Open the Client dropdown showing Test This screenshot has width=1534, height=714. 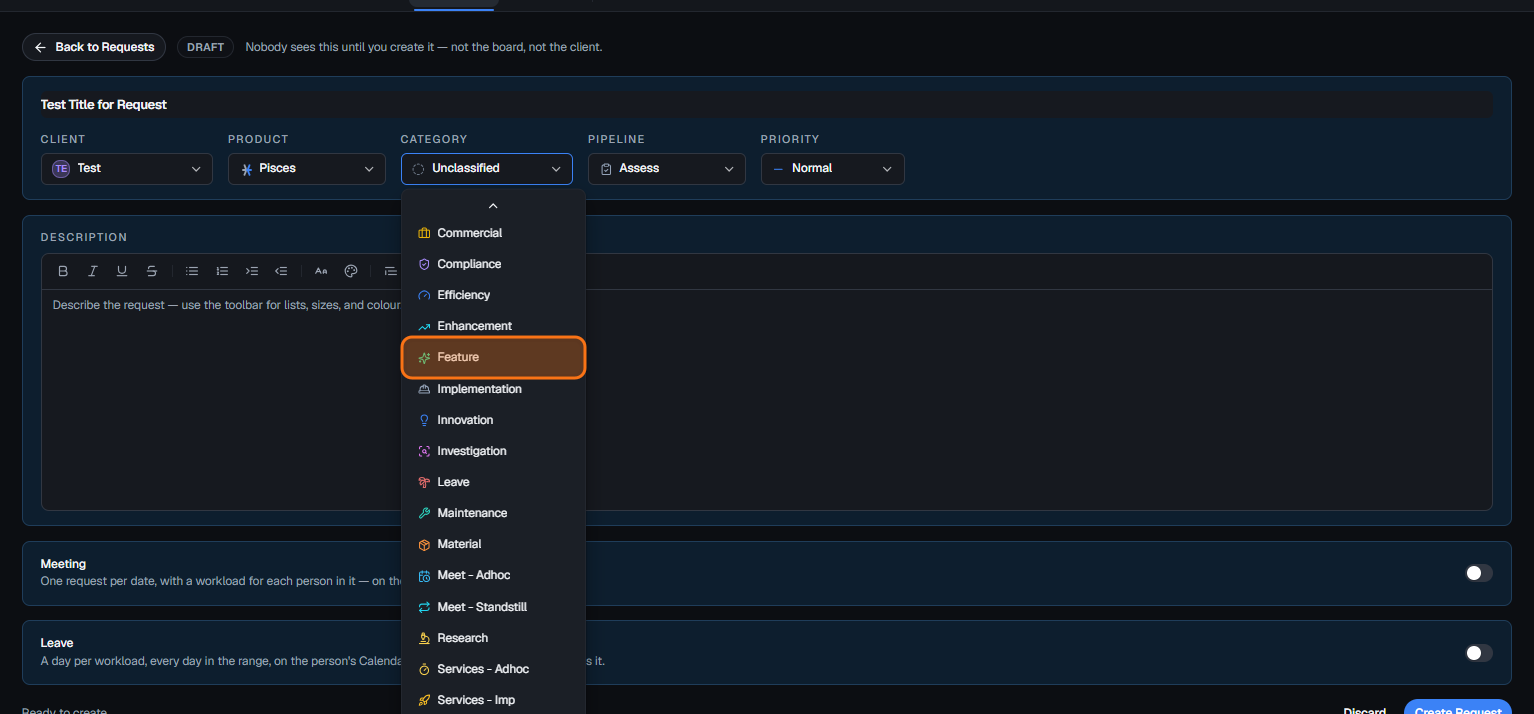[127, 169]
